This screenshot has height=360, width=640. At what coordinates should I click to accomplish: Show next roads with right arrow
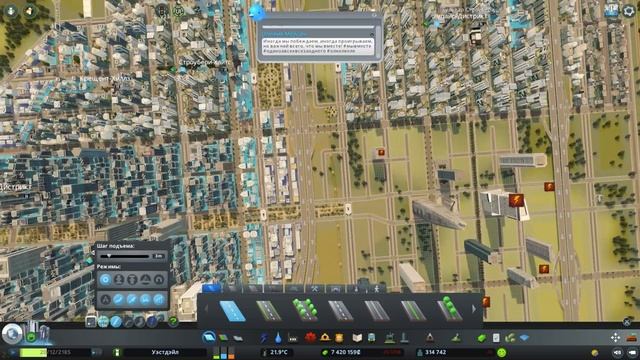[x=473, y=309]
